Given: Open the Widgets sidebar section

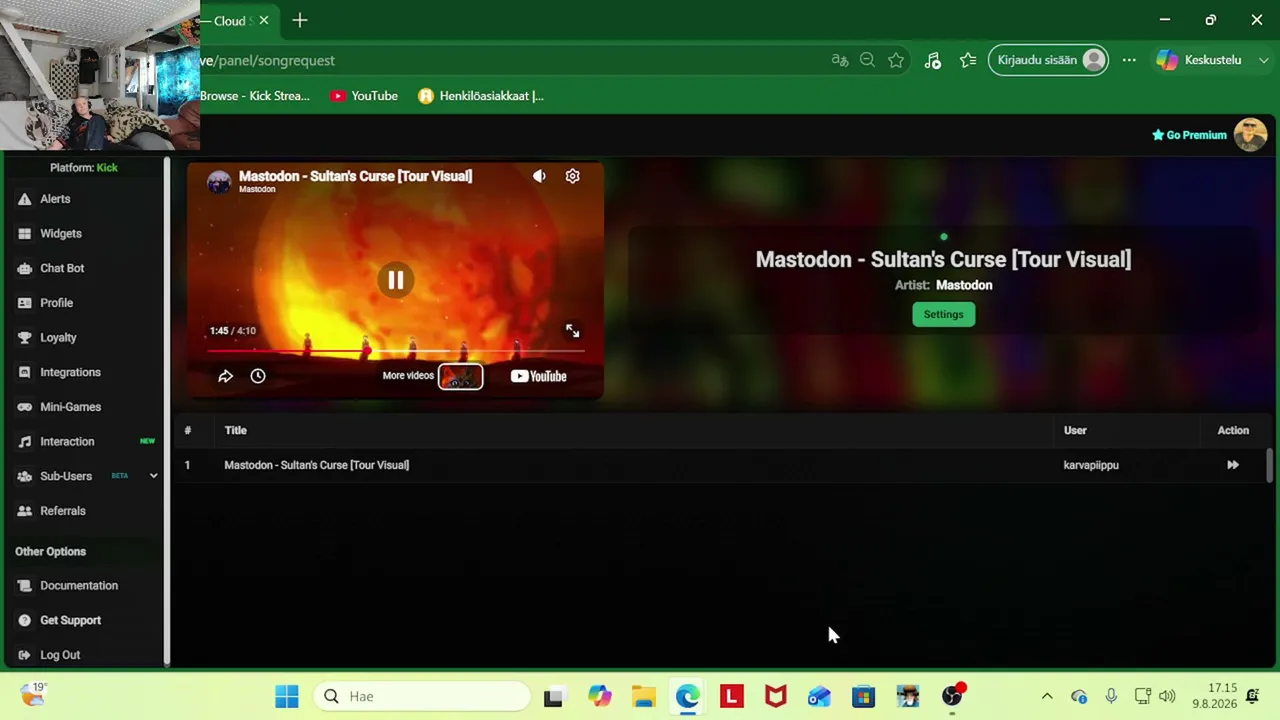Looking at the screenshot, I should [x=60, y=233].
